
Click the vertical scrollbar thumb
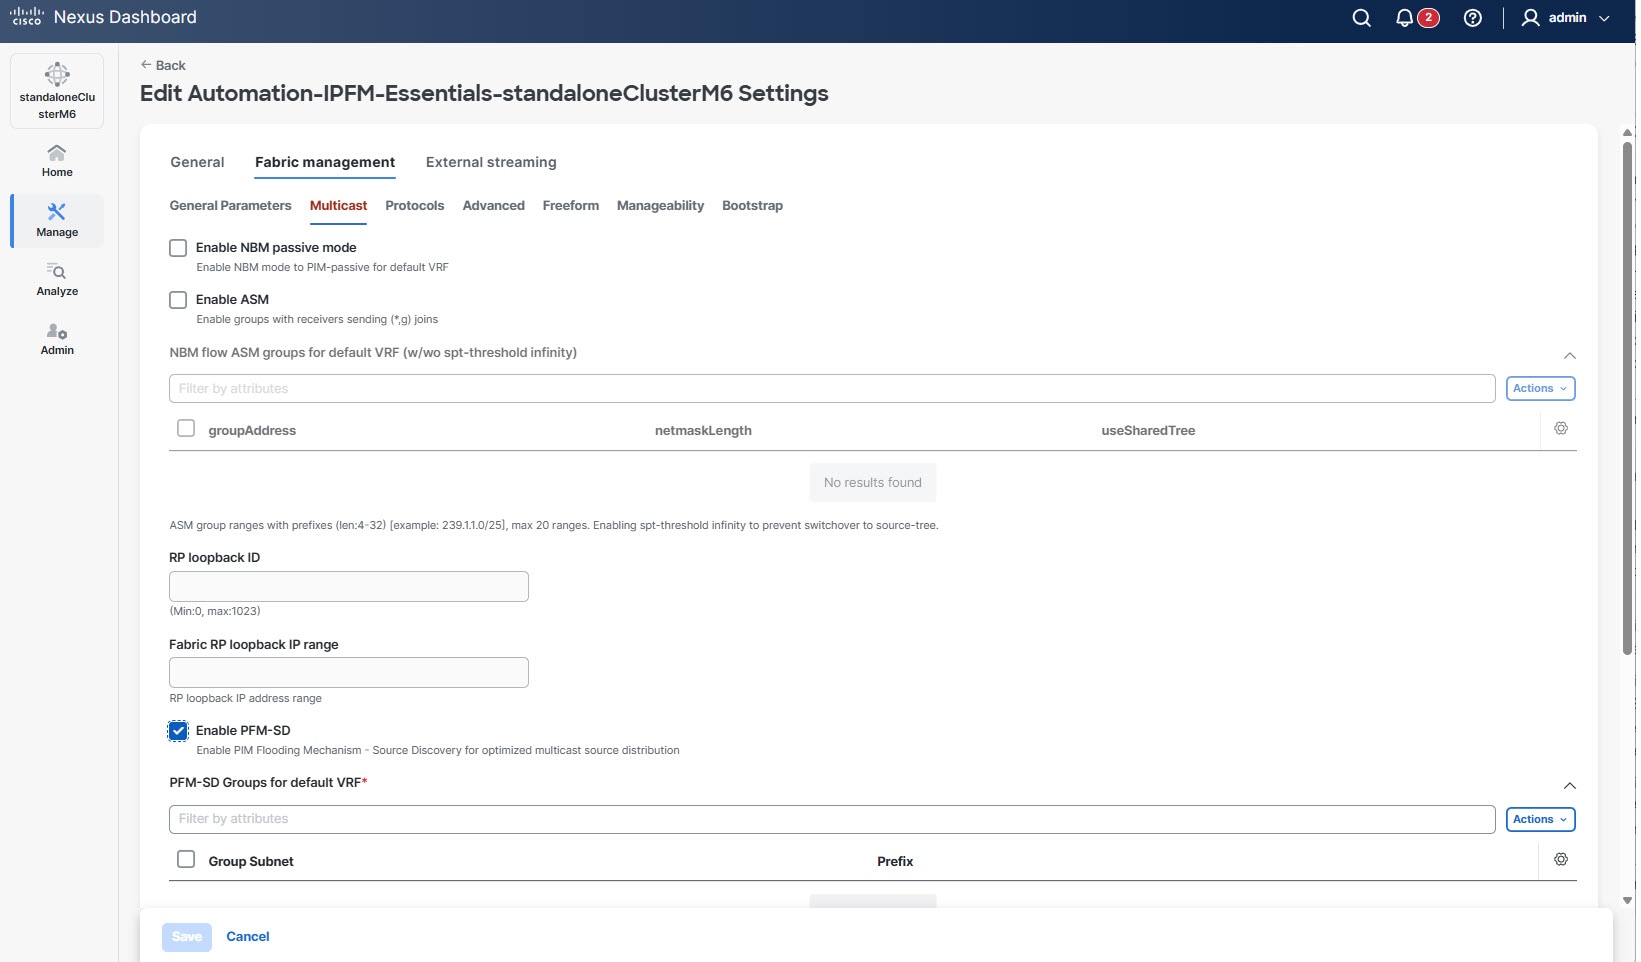click(x=1627, y=398)
